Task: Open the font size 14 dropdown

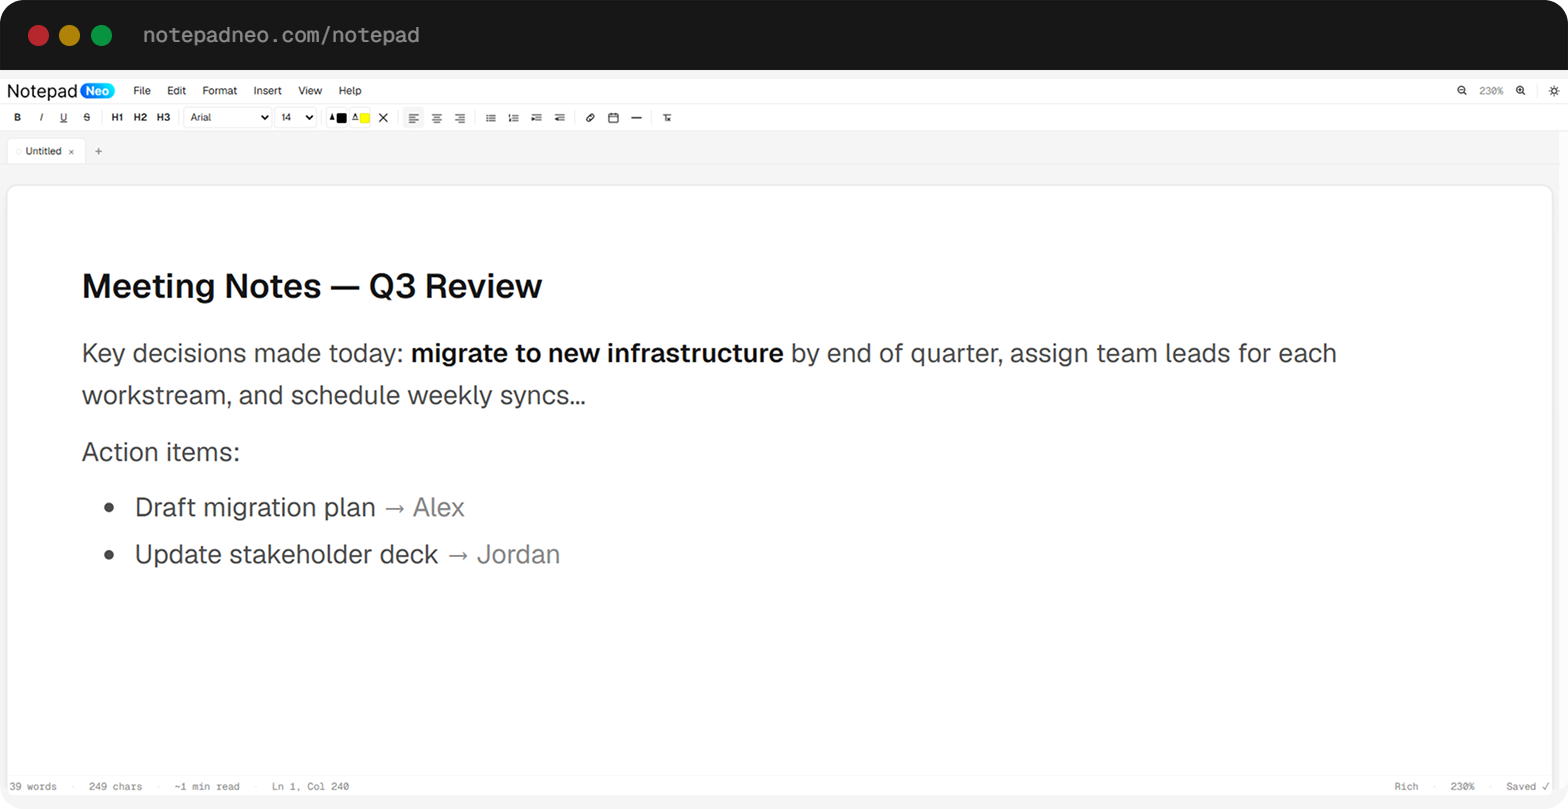Action: pyautogui.click(x=296, y=118)
